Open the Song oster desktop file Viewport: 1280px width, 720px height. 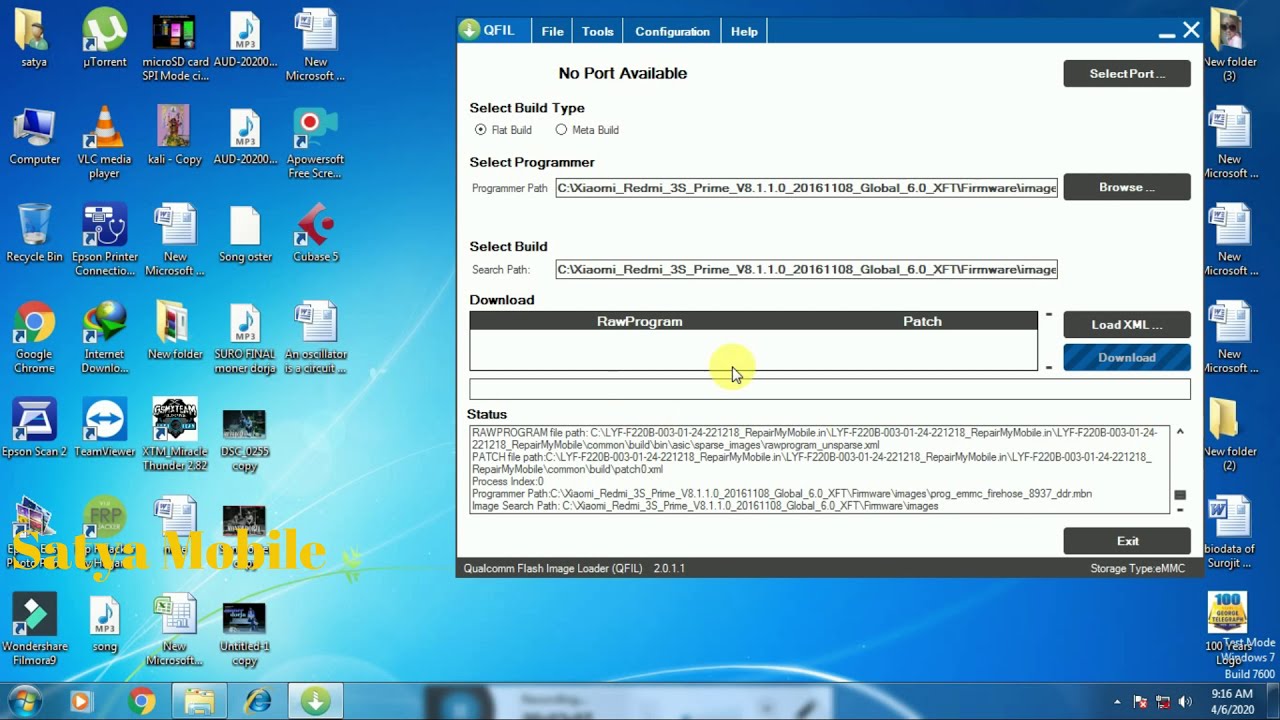(245, 233)
